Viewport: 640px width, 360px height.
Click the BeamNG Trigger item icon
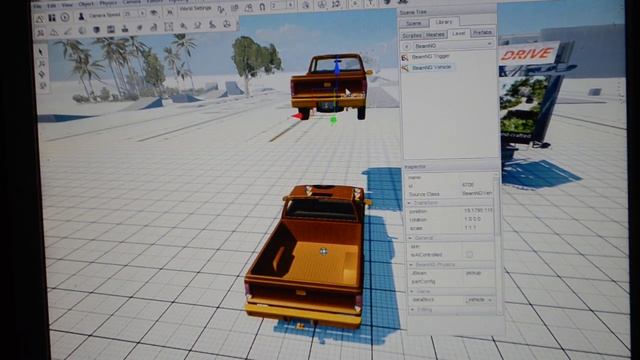point(405,58)
